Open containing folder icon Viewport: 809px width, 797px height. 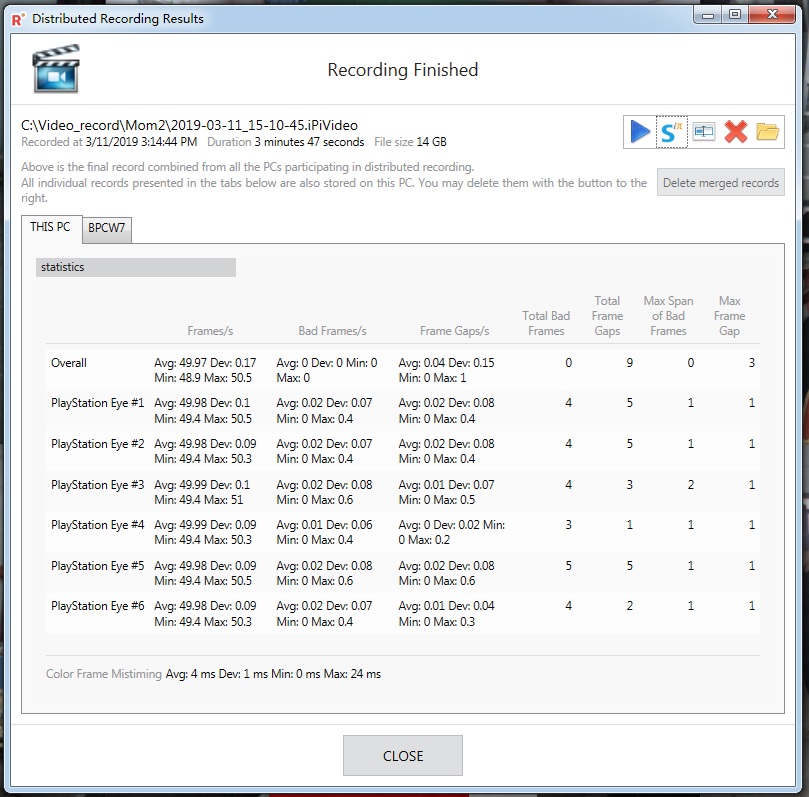point(768,132)
